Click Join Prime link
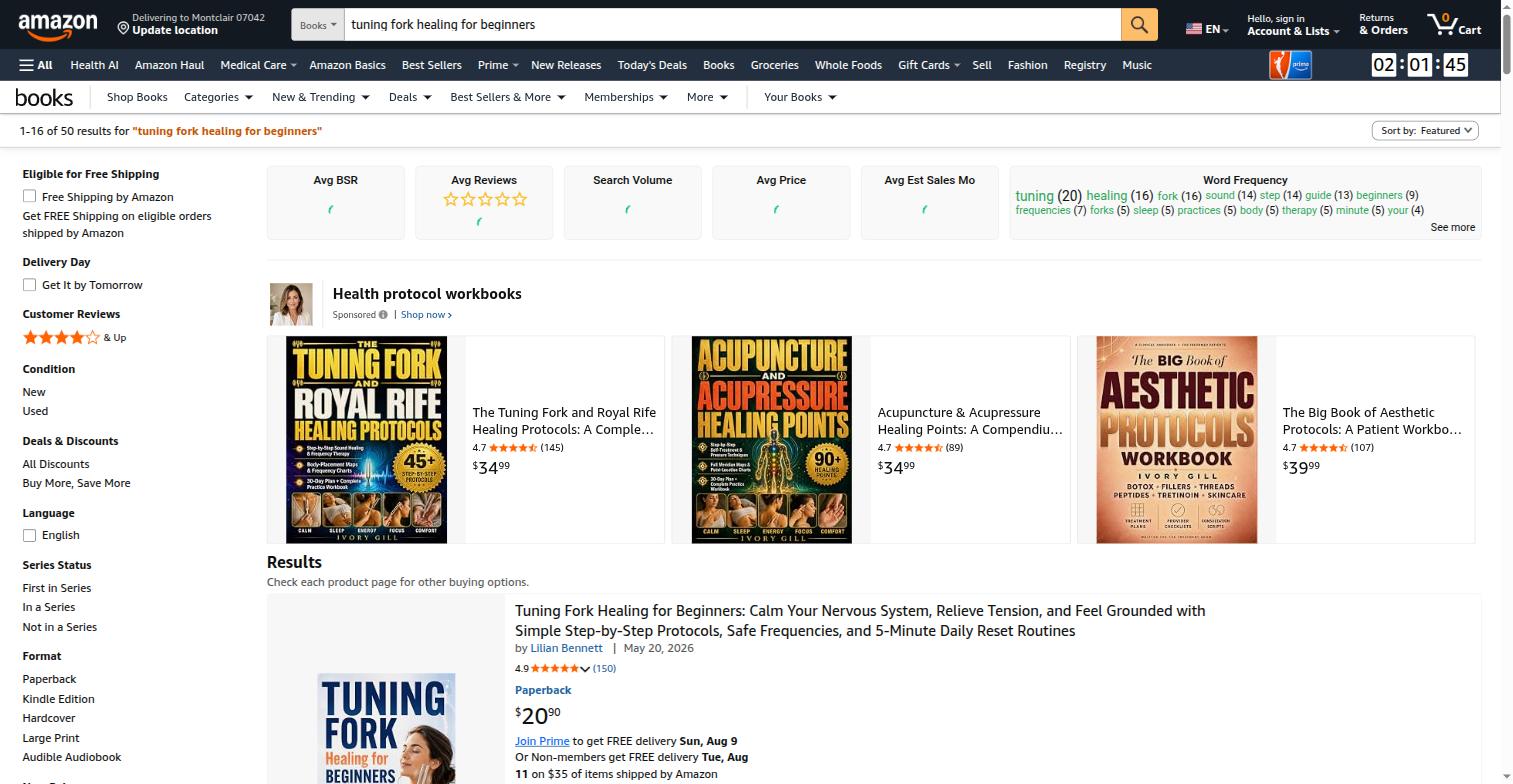The image size is (1513, 784). [x=542, y=741]
